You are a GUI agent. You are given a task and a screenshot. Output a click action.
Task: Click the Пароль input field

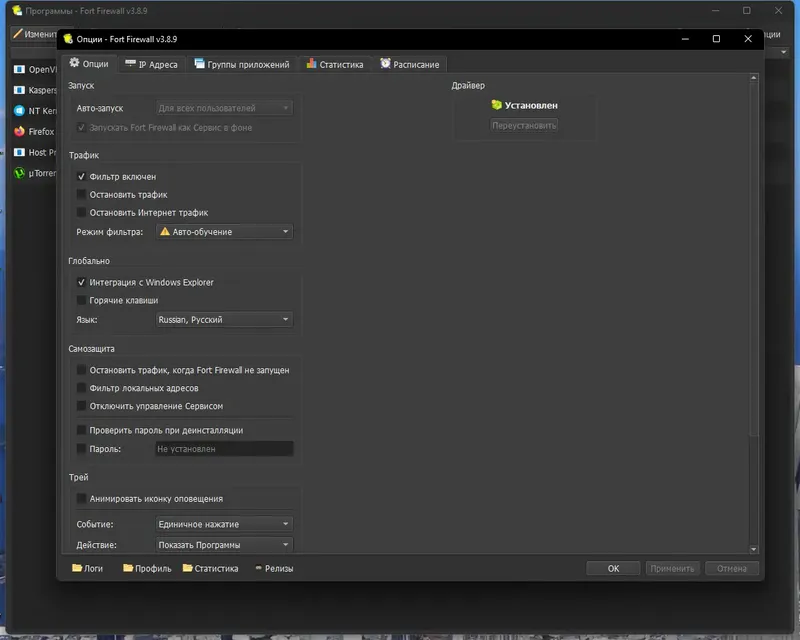(x=224, y=449)
